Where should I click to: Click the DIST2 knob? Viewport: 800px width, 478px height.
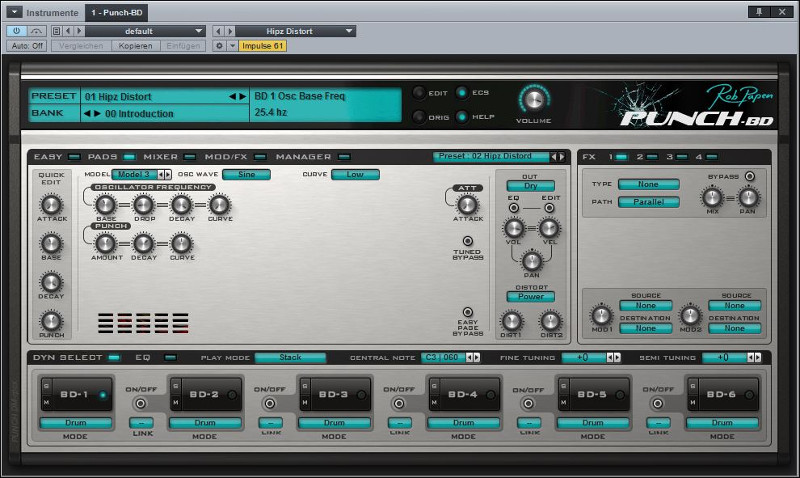tap(551, 321)
